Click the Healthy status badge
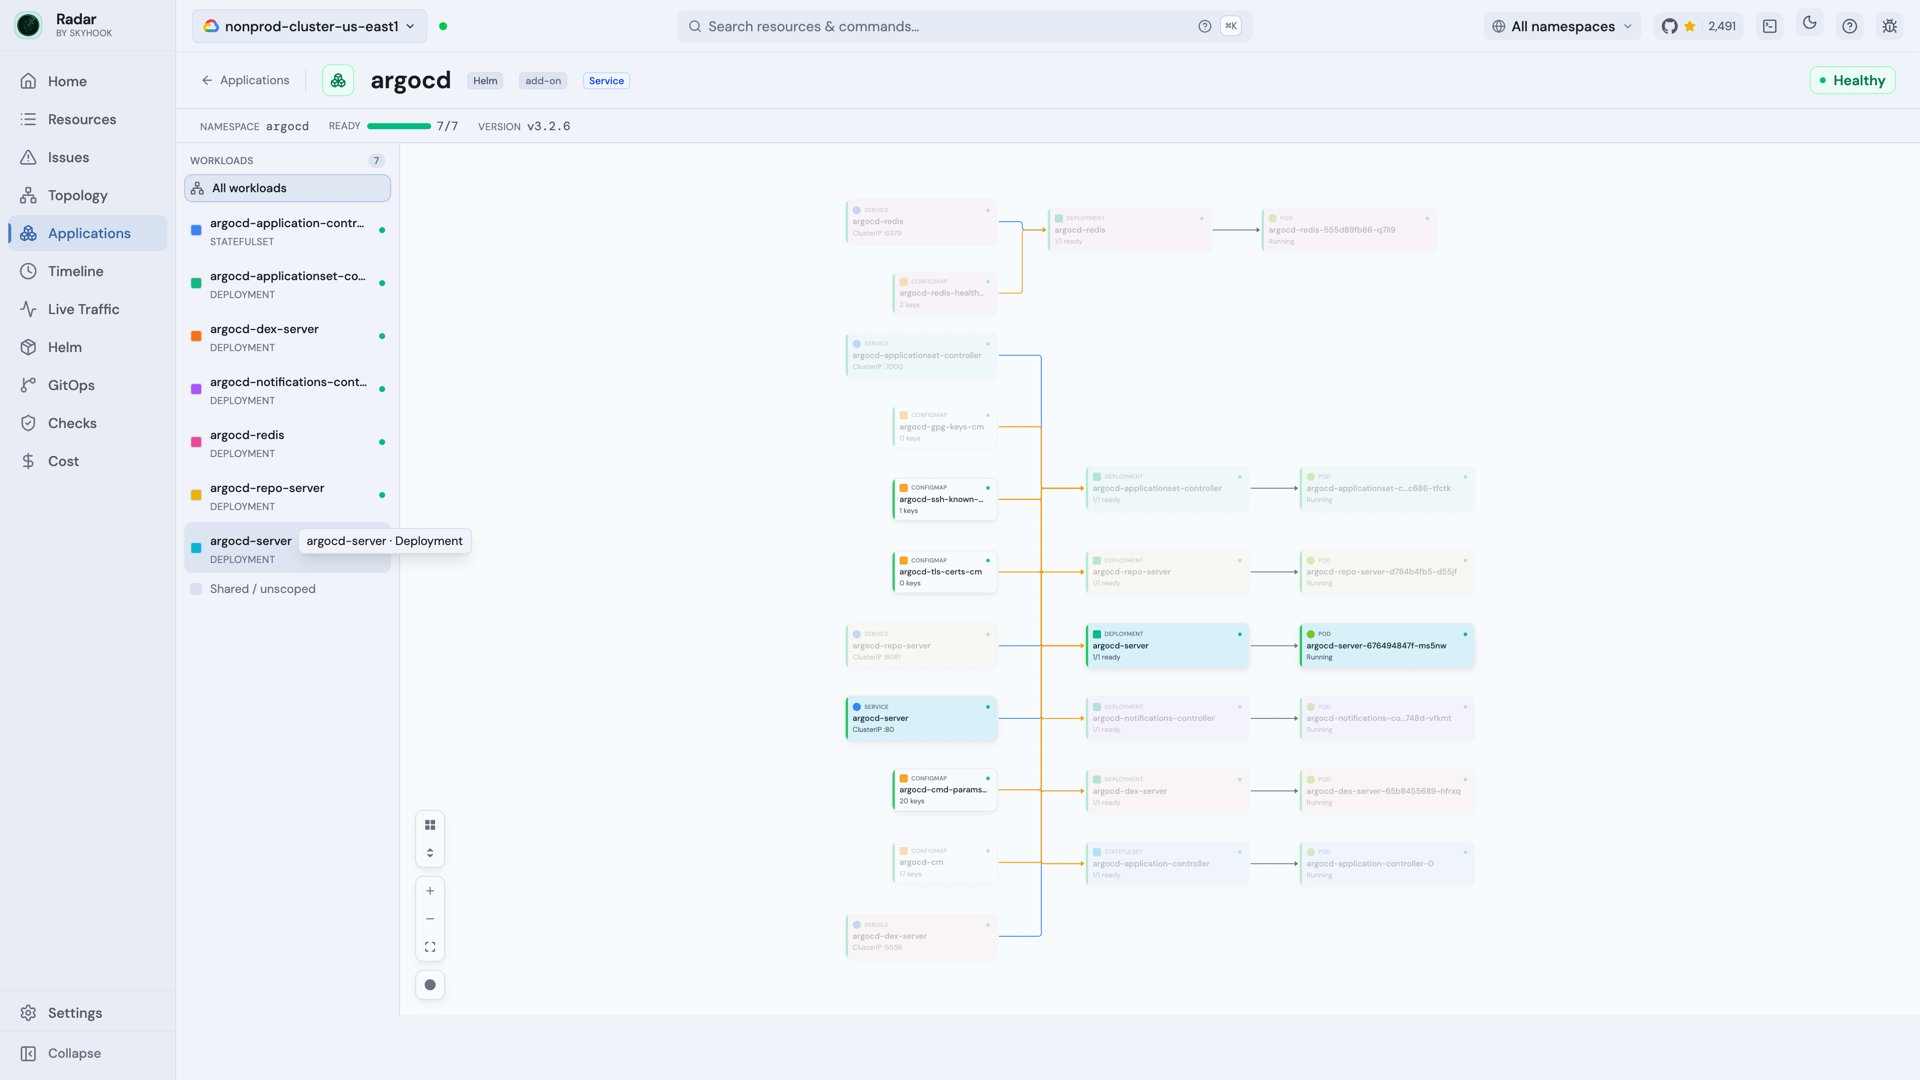This screenshot has width=1920, height=1080. click(1852, 80)
